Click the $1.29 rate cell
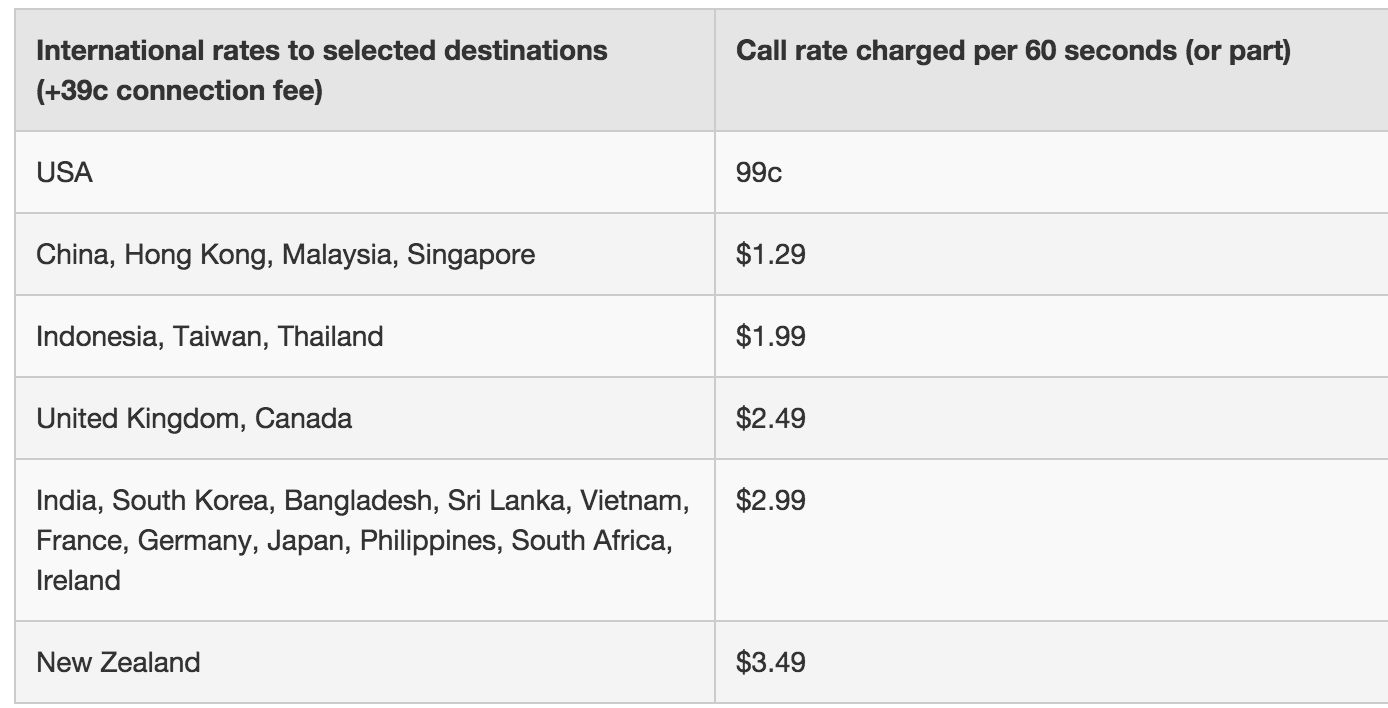The image size is (1388, 708). [770, 255]
